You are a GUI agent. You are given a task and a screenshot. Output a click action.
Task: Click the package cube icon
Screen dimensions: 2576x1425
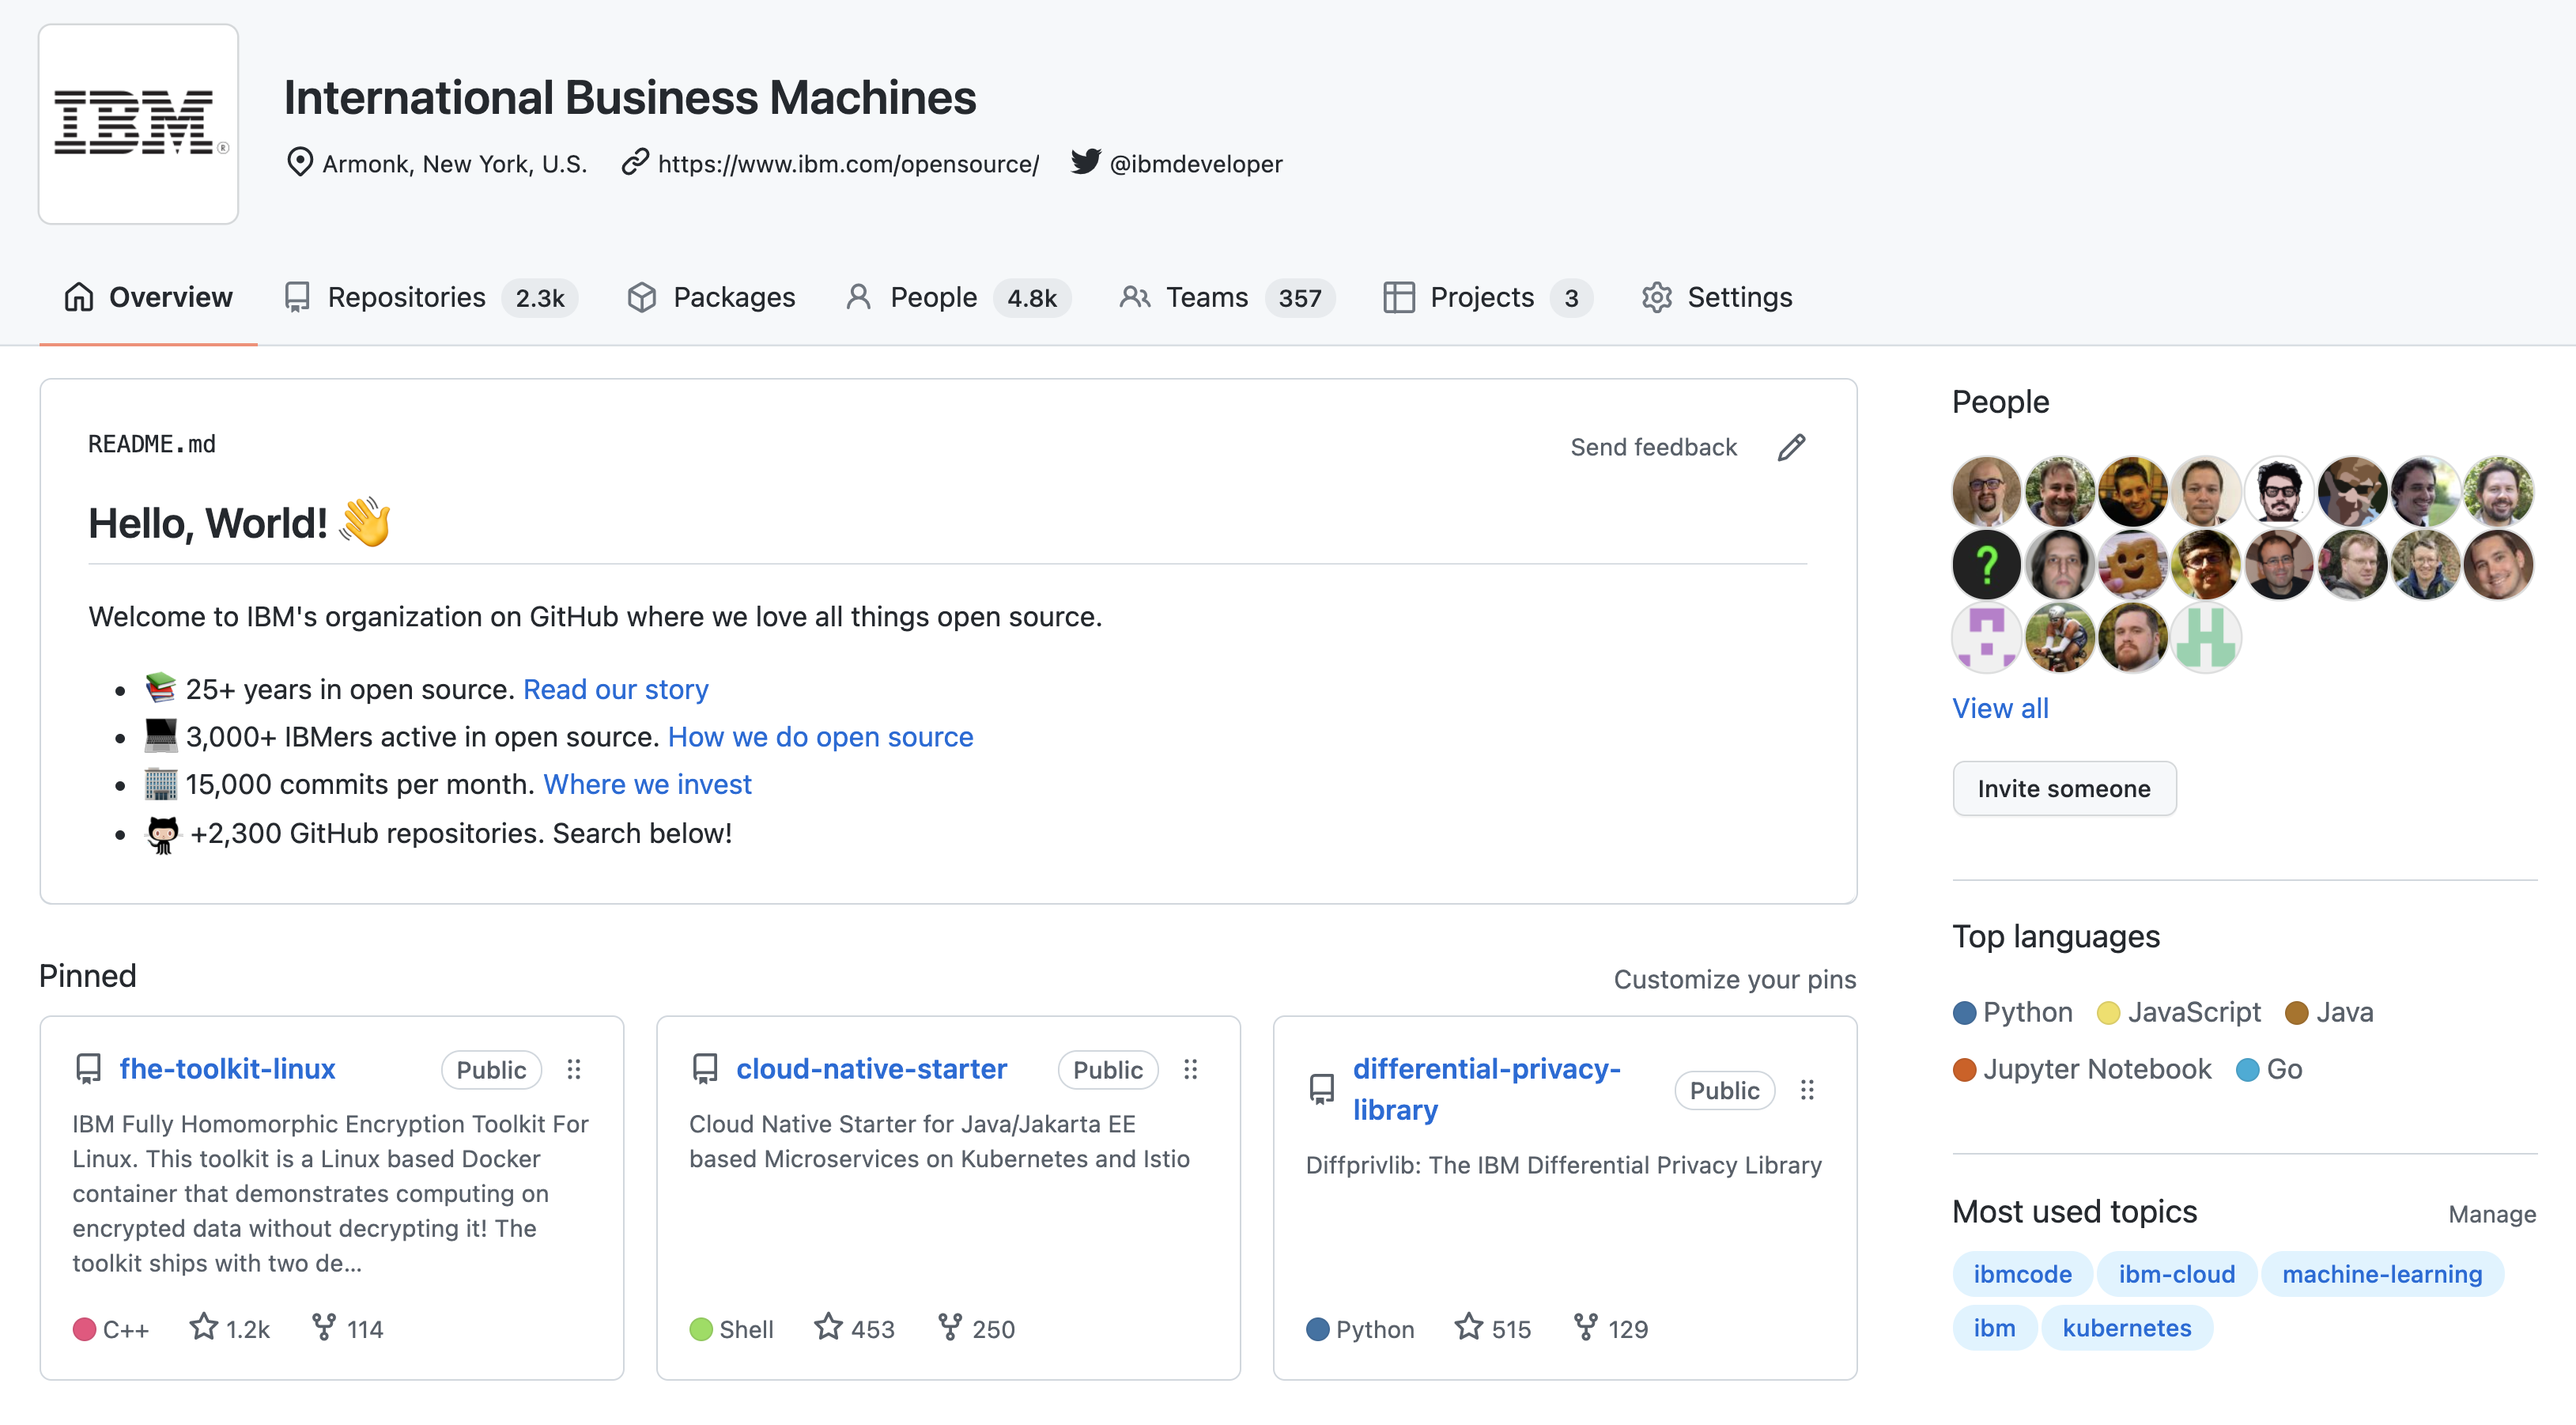pyautogui.click(x=642, y=297)
